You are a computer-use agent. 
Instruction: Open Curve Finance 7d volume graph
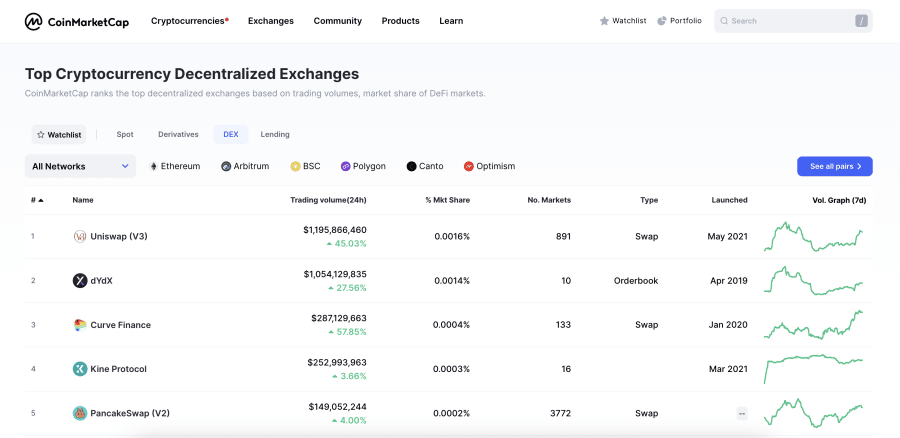tap(813, 325)
